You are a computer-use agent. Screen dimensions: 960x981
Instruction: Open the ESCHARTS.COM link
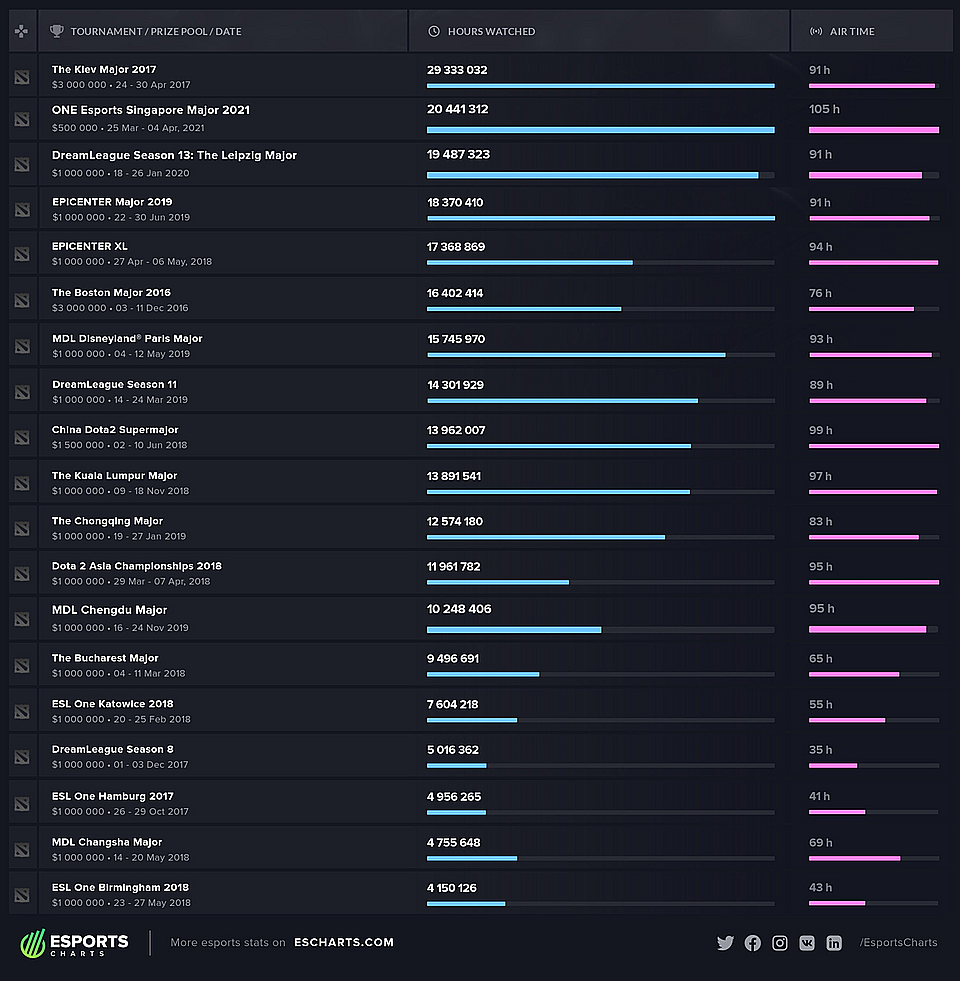344,942
